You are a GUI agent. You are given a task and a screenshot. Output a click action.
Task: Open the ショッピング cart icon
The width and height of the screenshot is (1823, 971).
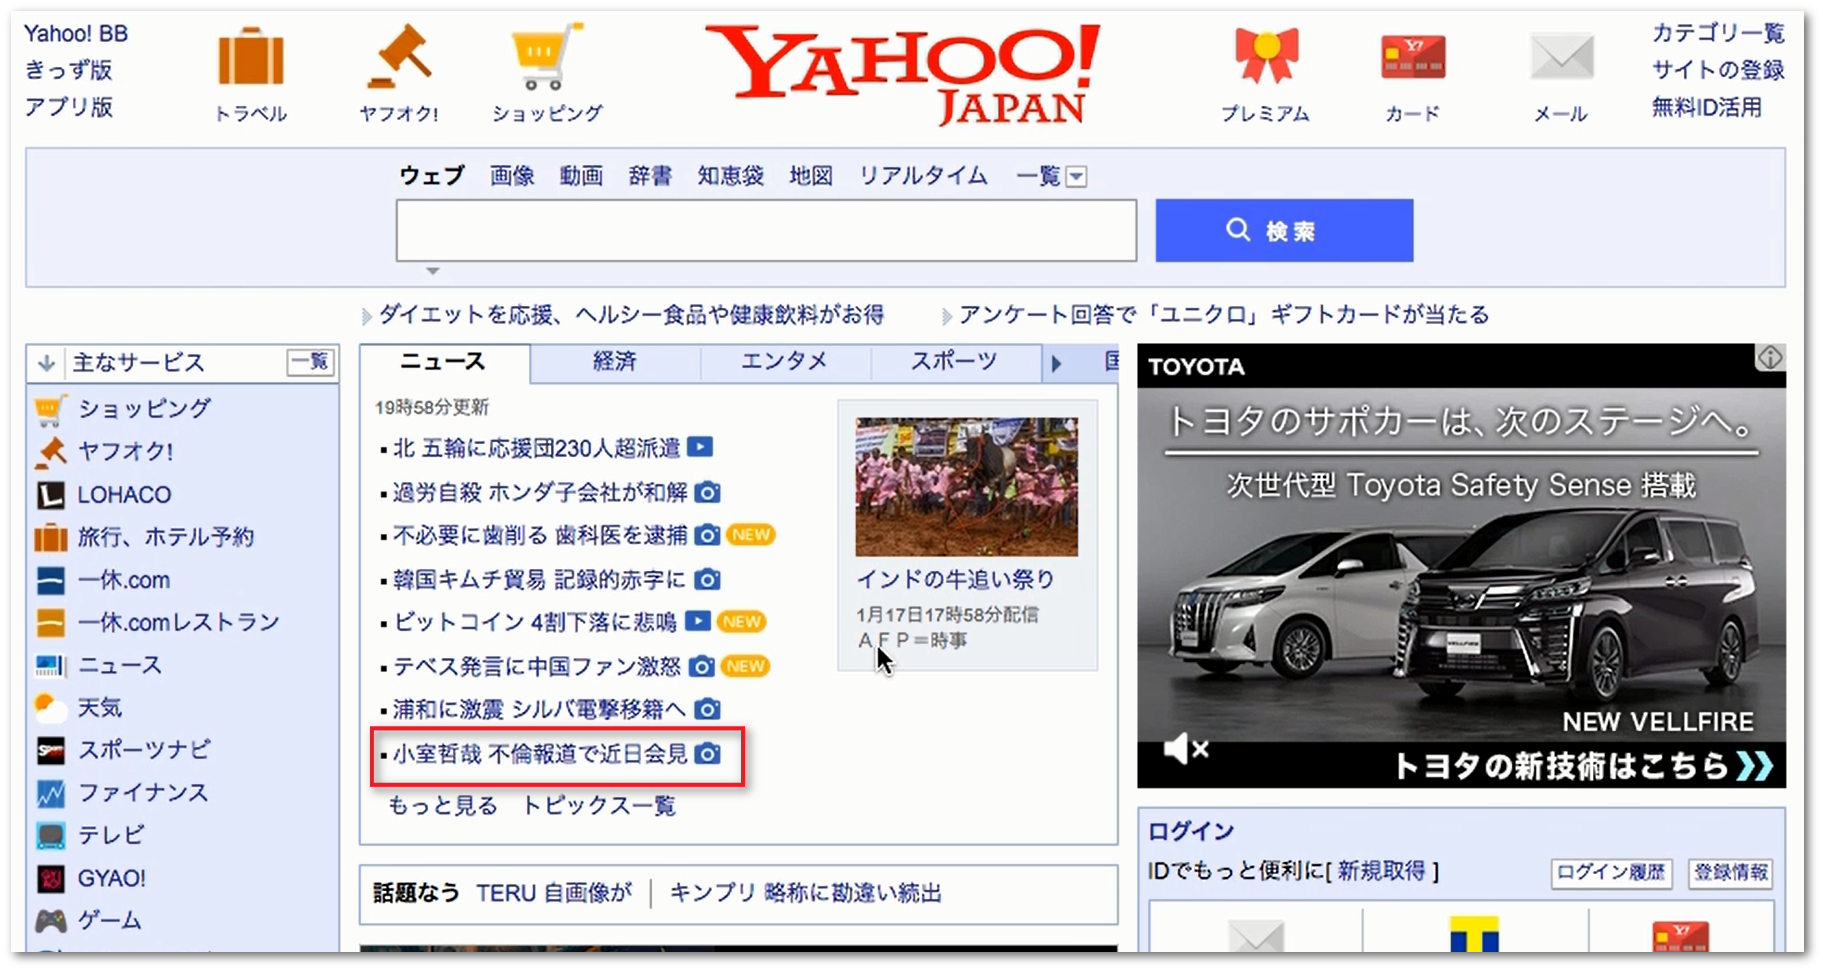(547, 57)
